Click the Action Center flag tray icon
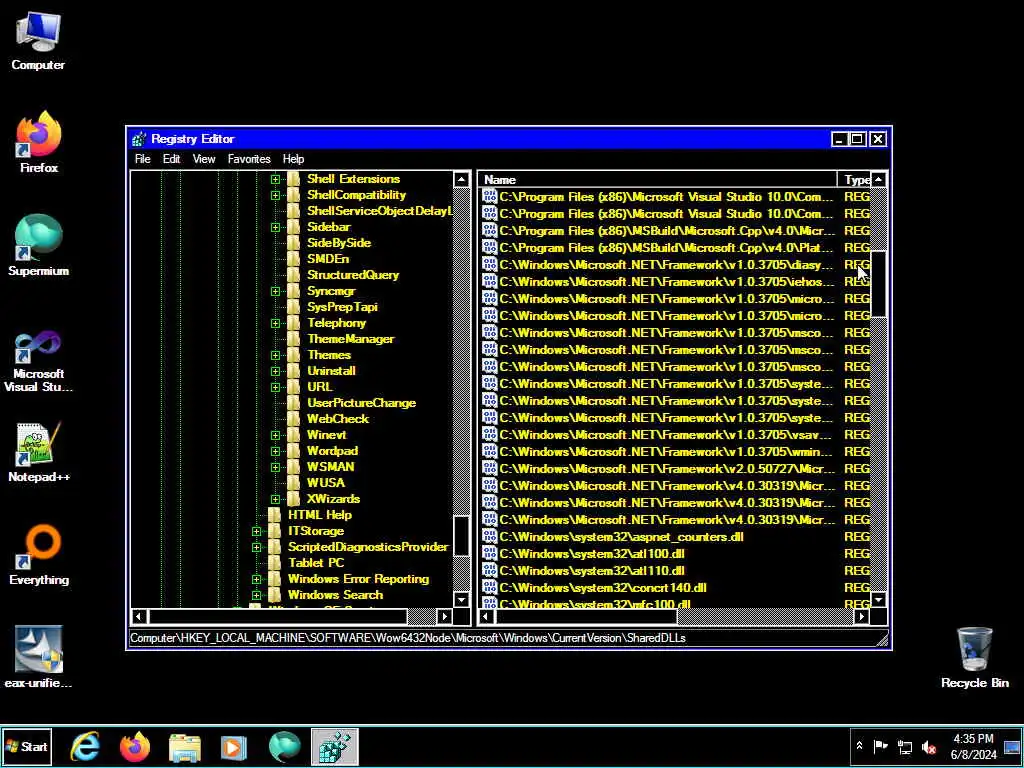The width and height of the screenshot is (1024, 768). pyautogui.click(x=881, y=746)
